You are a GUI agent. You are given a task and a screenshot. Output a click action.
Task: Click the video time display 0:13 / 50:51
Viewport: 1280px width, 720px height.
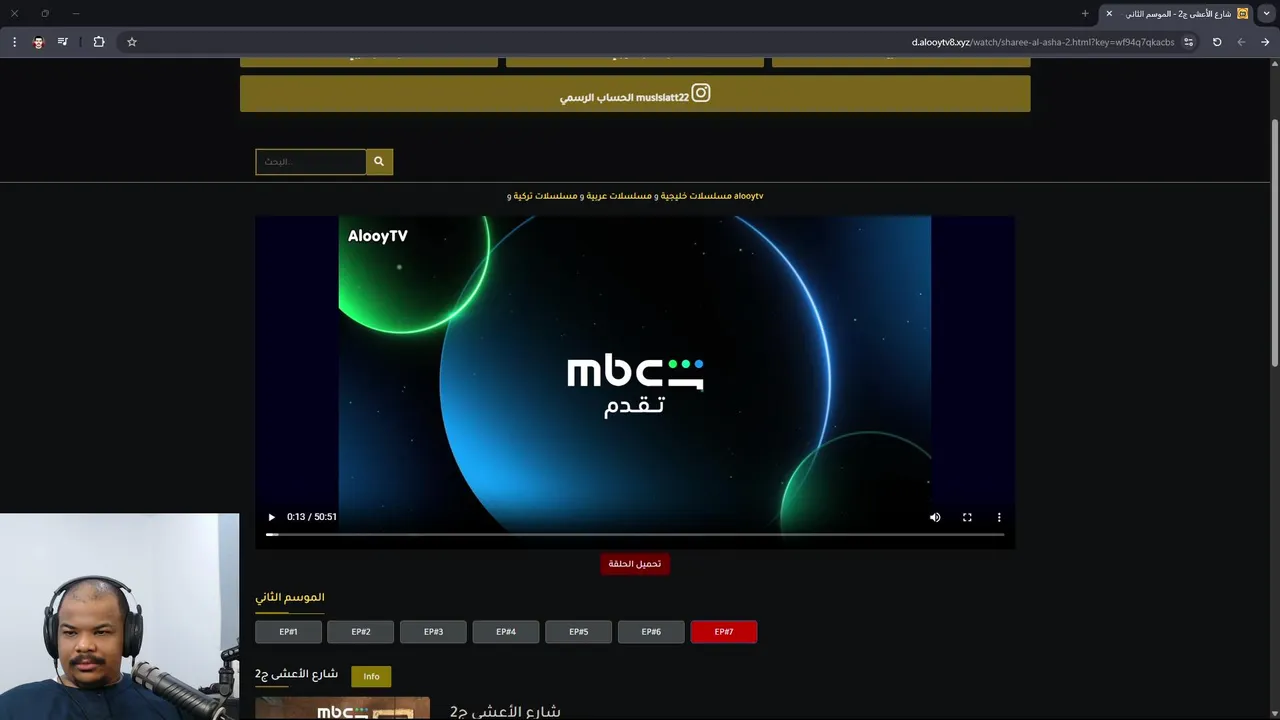312,517
